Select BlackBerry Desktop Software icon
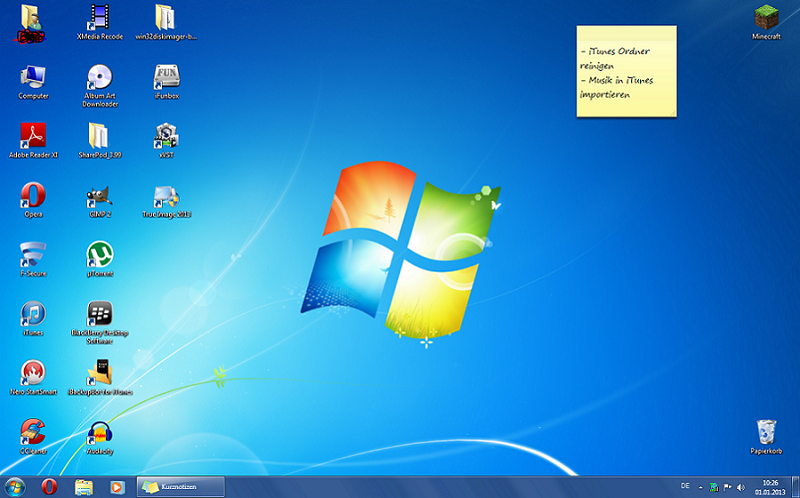This screenshot has height=498, width=800. tap(99, 321)
